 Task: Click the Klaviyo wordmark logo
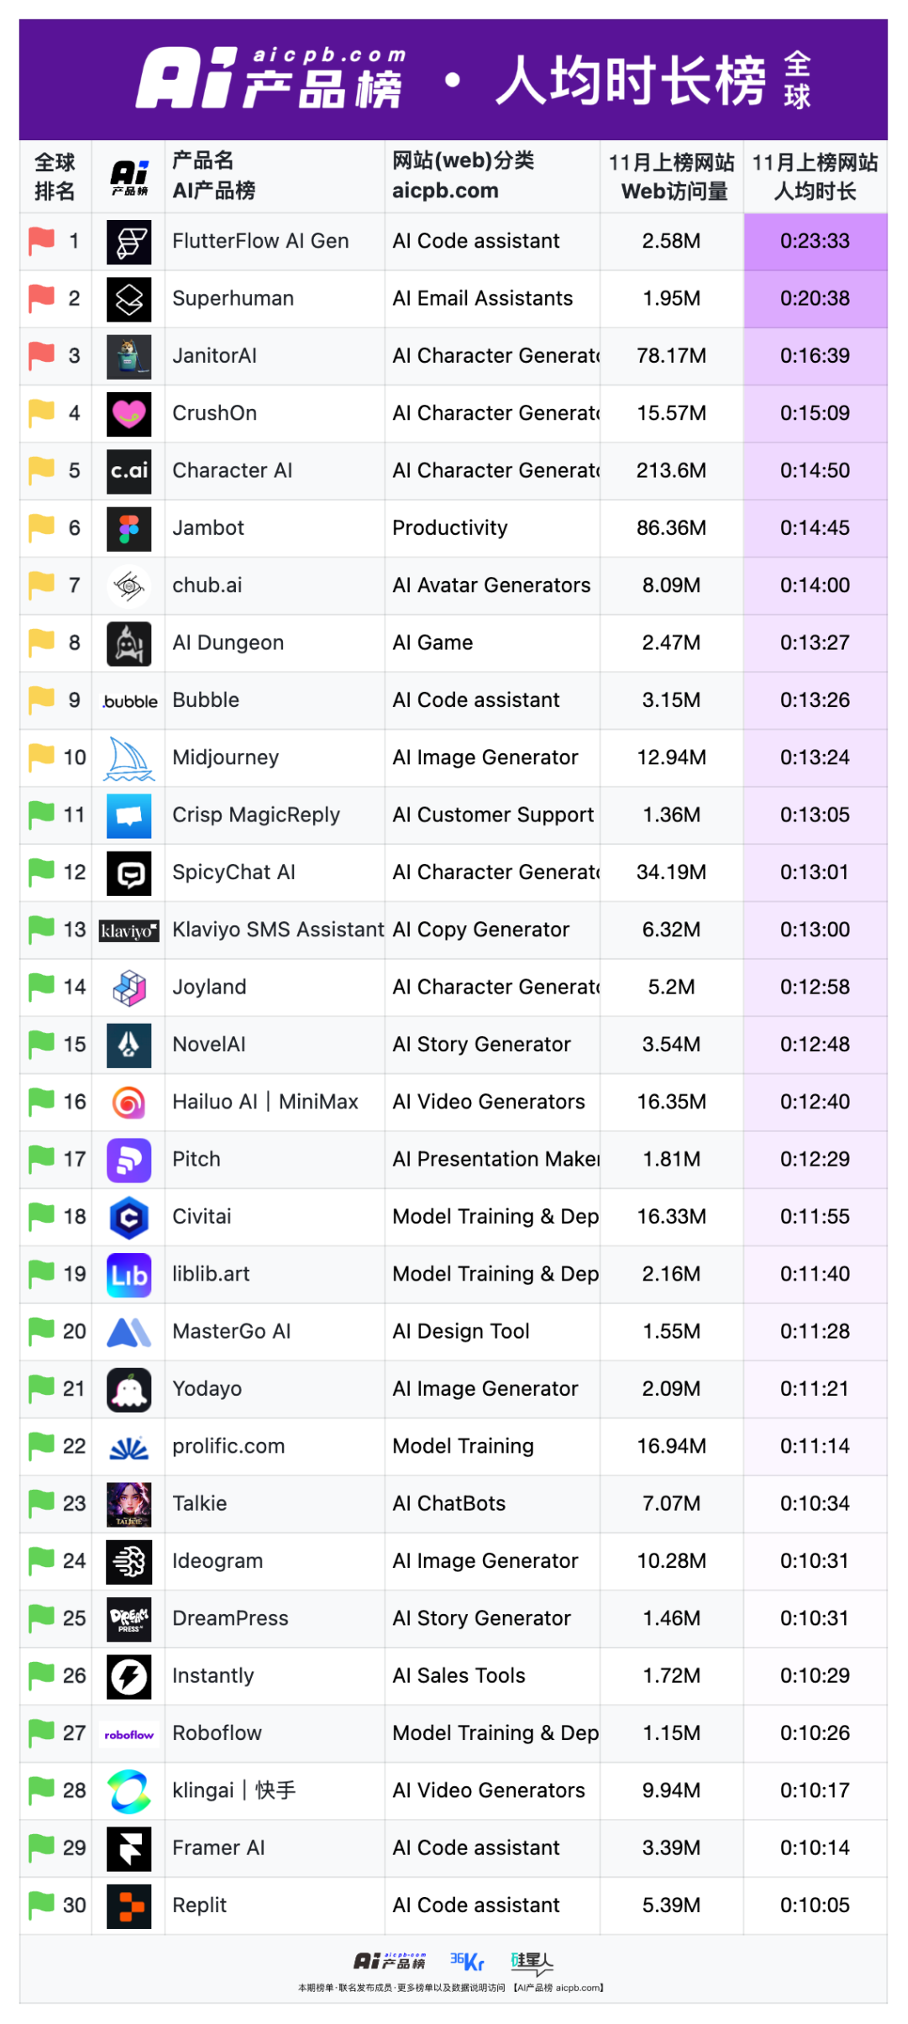(x=130, y=931)
